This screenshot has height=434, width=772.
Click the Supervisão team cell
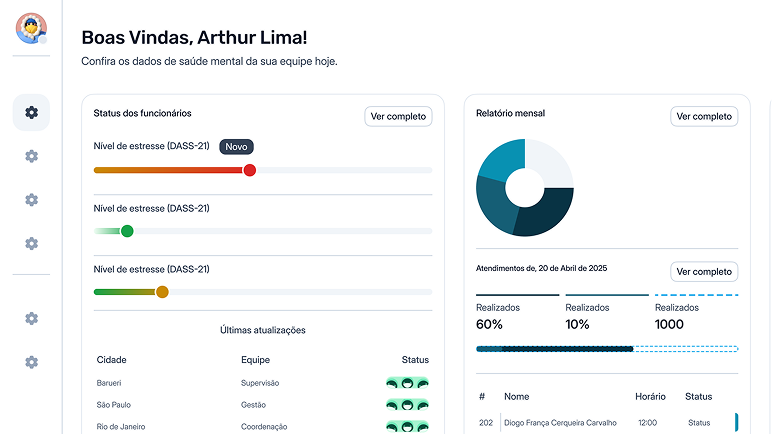pos(260,383)
